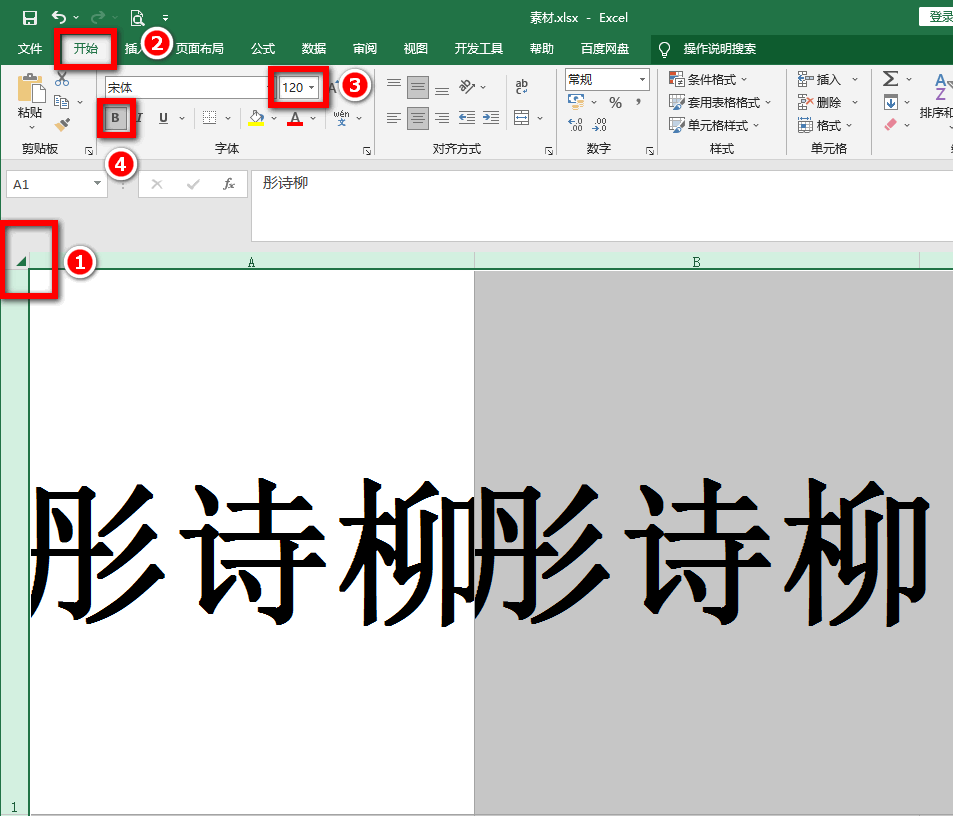The image size is (953, 816).
Task: Open the font size 120 dropdown
Action: pyautogui.click(x=312, y=87)
